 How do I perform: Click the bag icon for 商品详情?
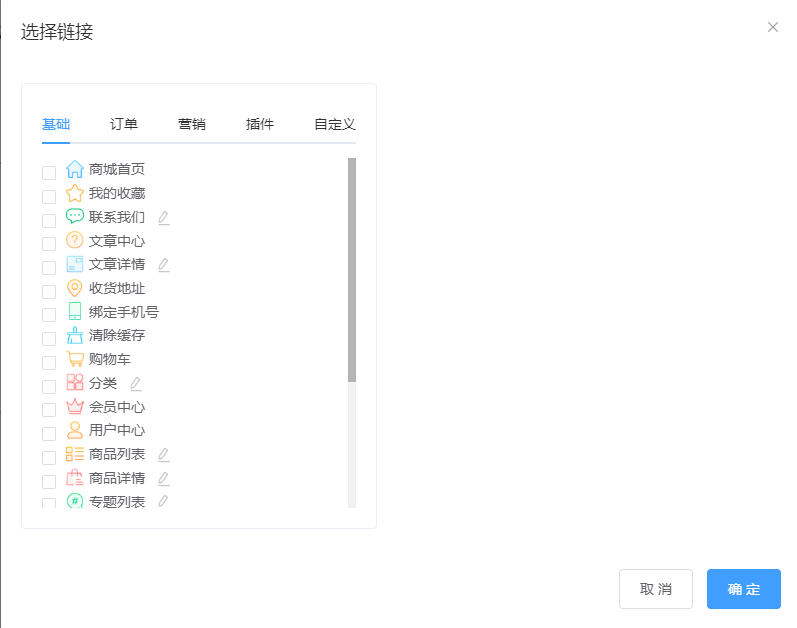(x=75, y=478)
